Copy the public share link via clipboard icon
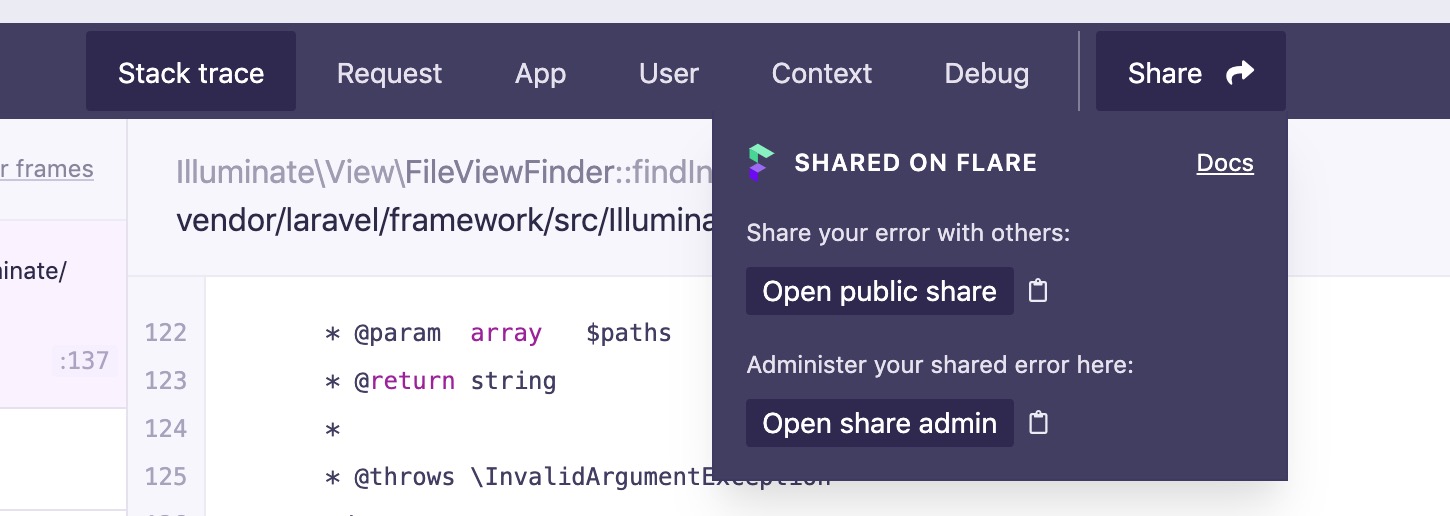 click(1038, 291)
